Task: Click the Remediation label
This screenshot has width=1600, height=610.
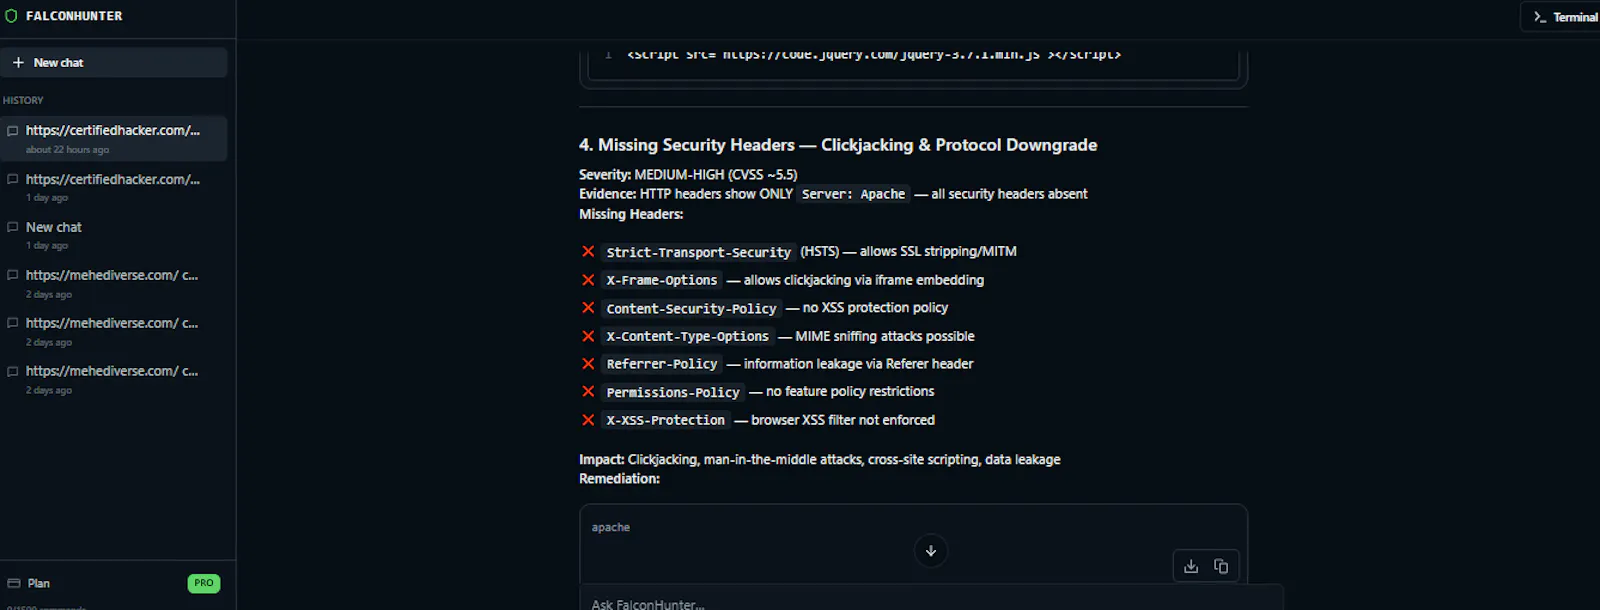Action: pyautogui.click(x=619, y=478)
